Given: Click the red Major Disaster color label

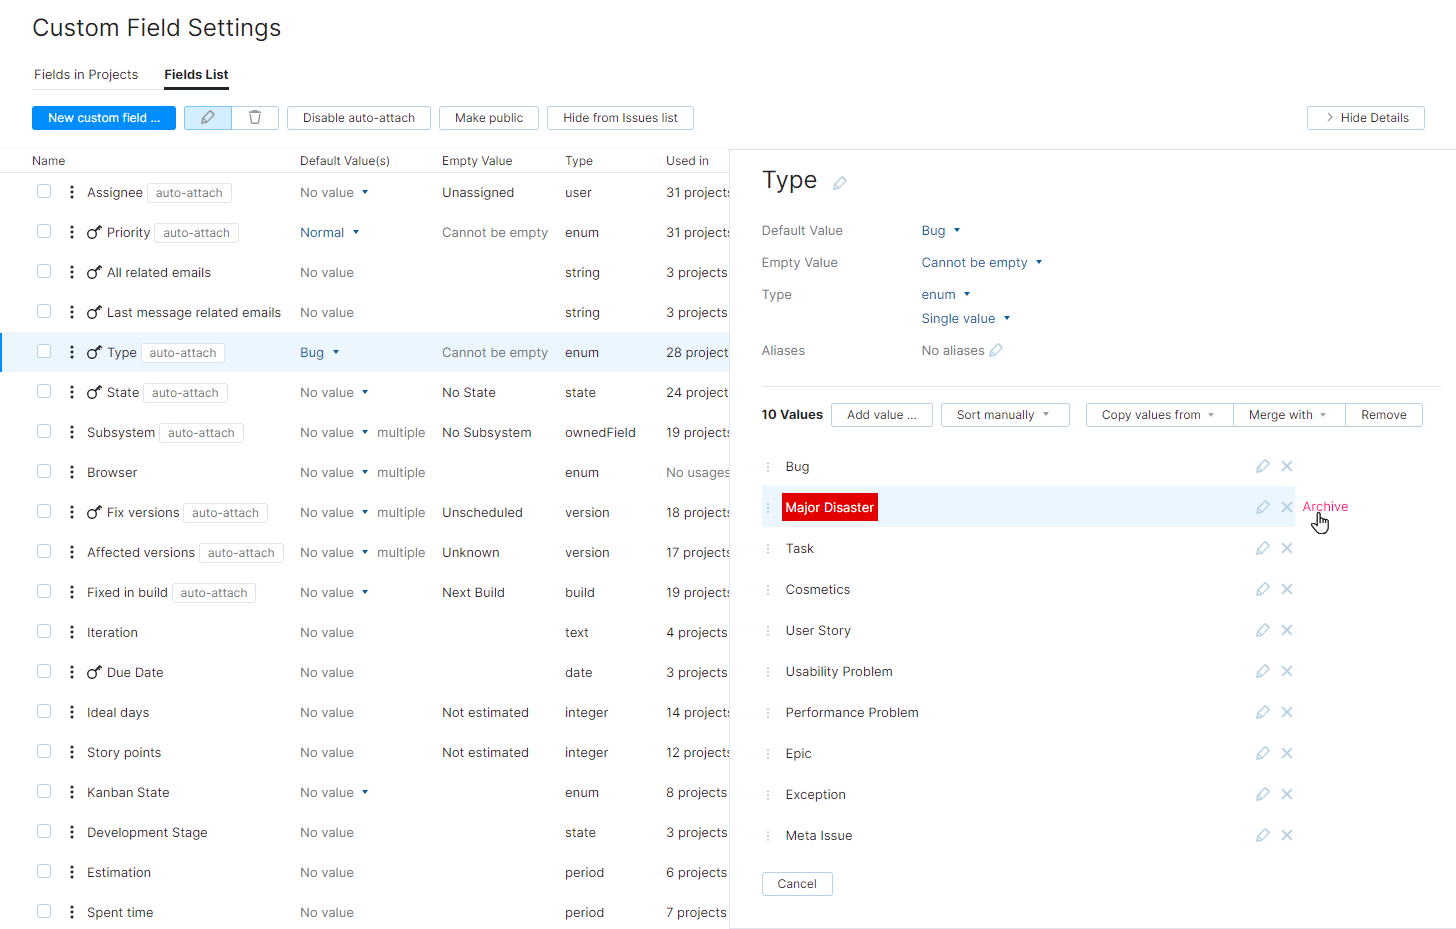Looking at the screenshot, I should point(829,507).
